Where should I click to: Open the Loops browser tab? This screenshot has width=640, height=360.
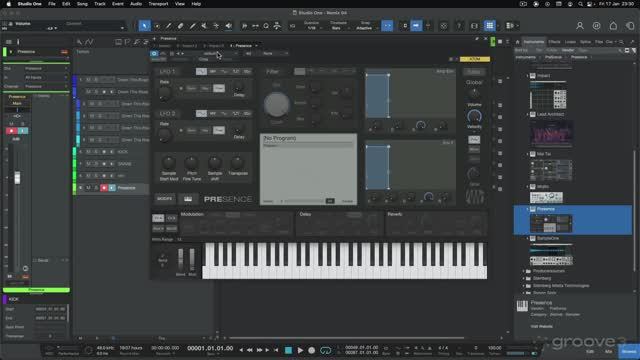(x=570, y=42)
